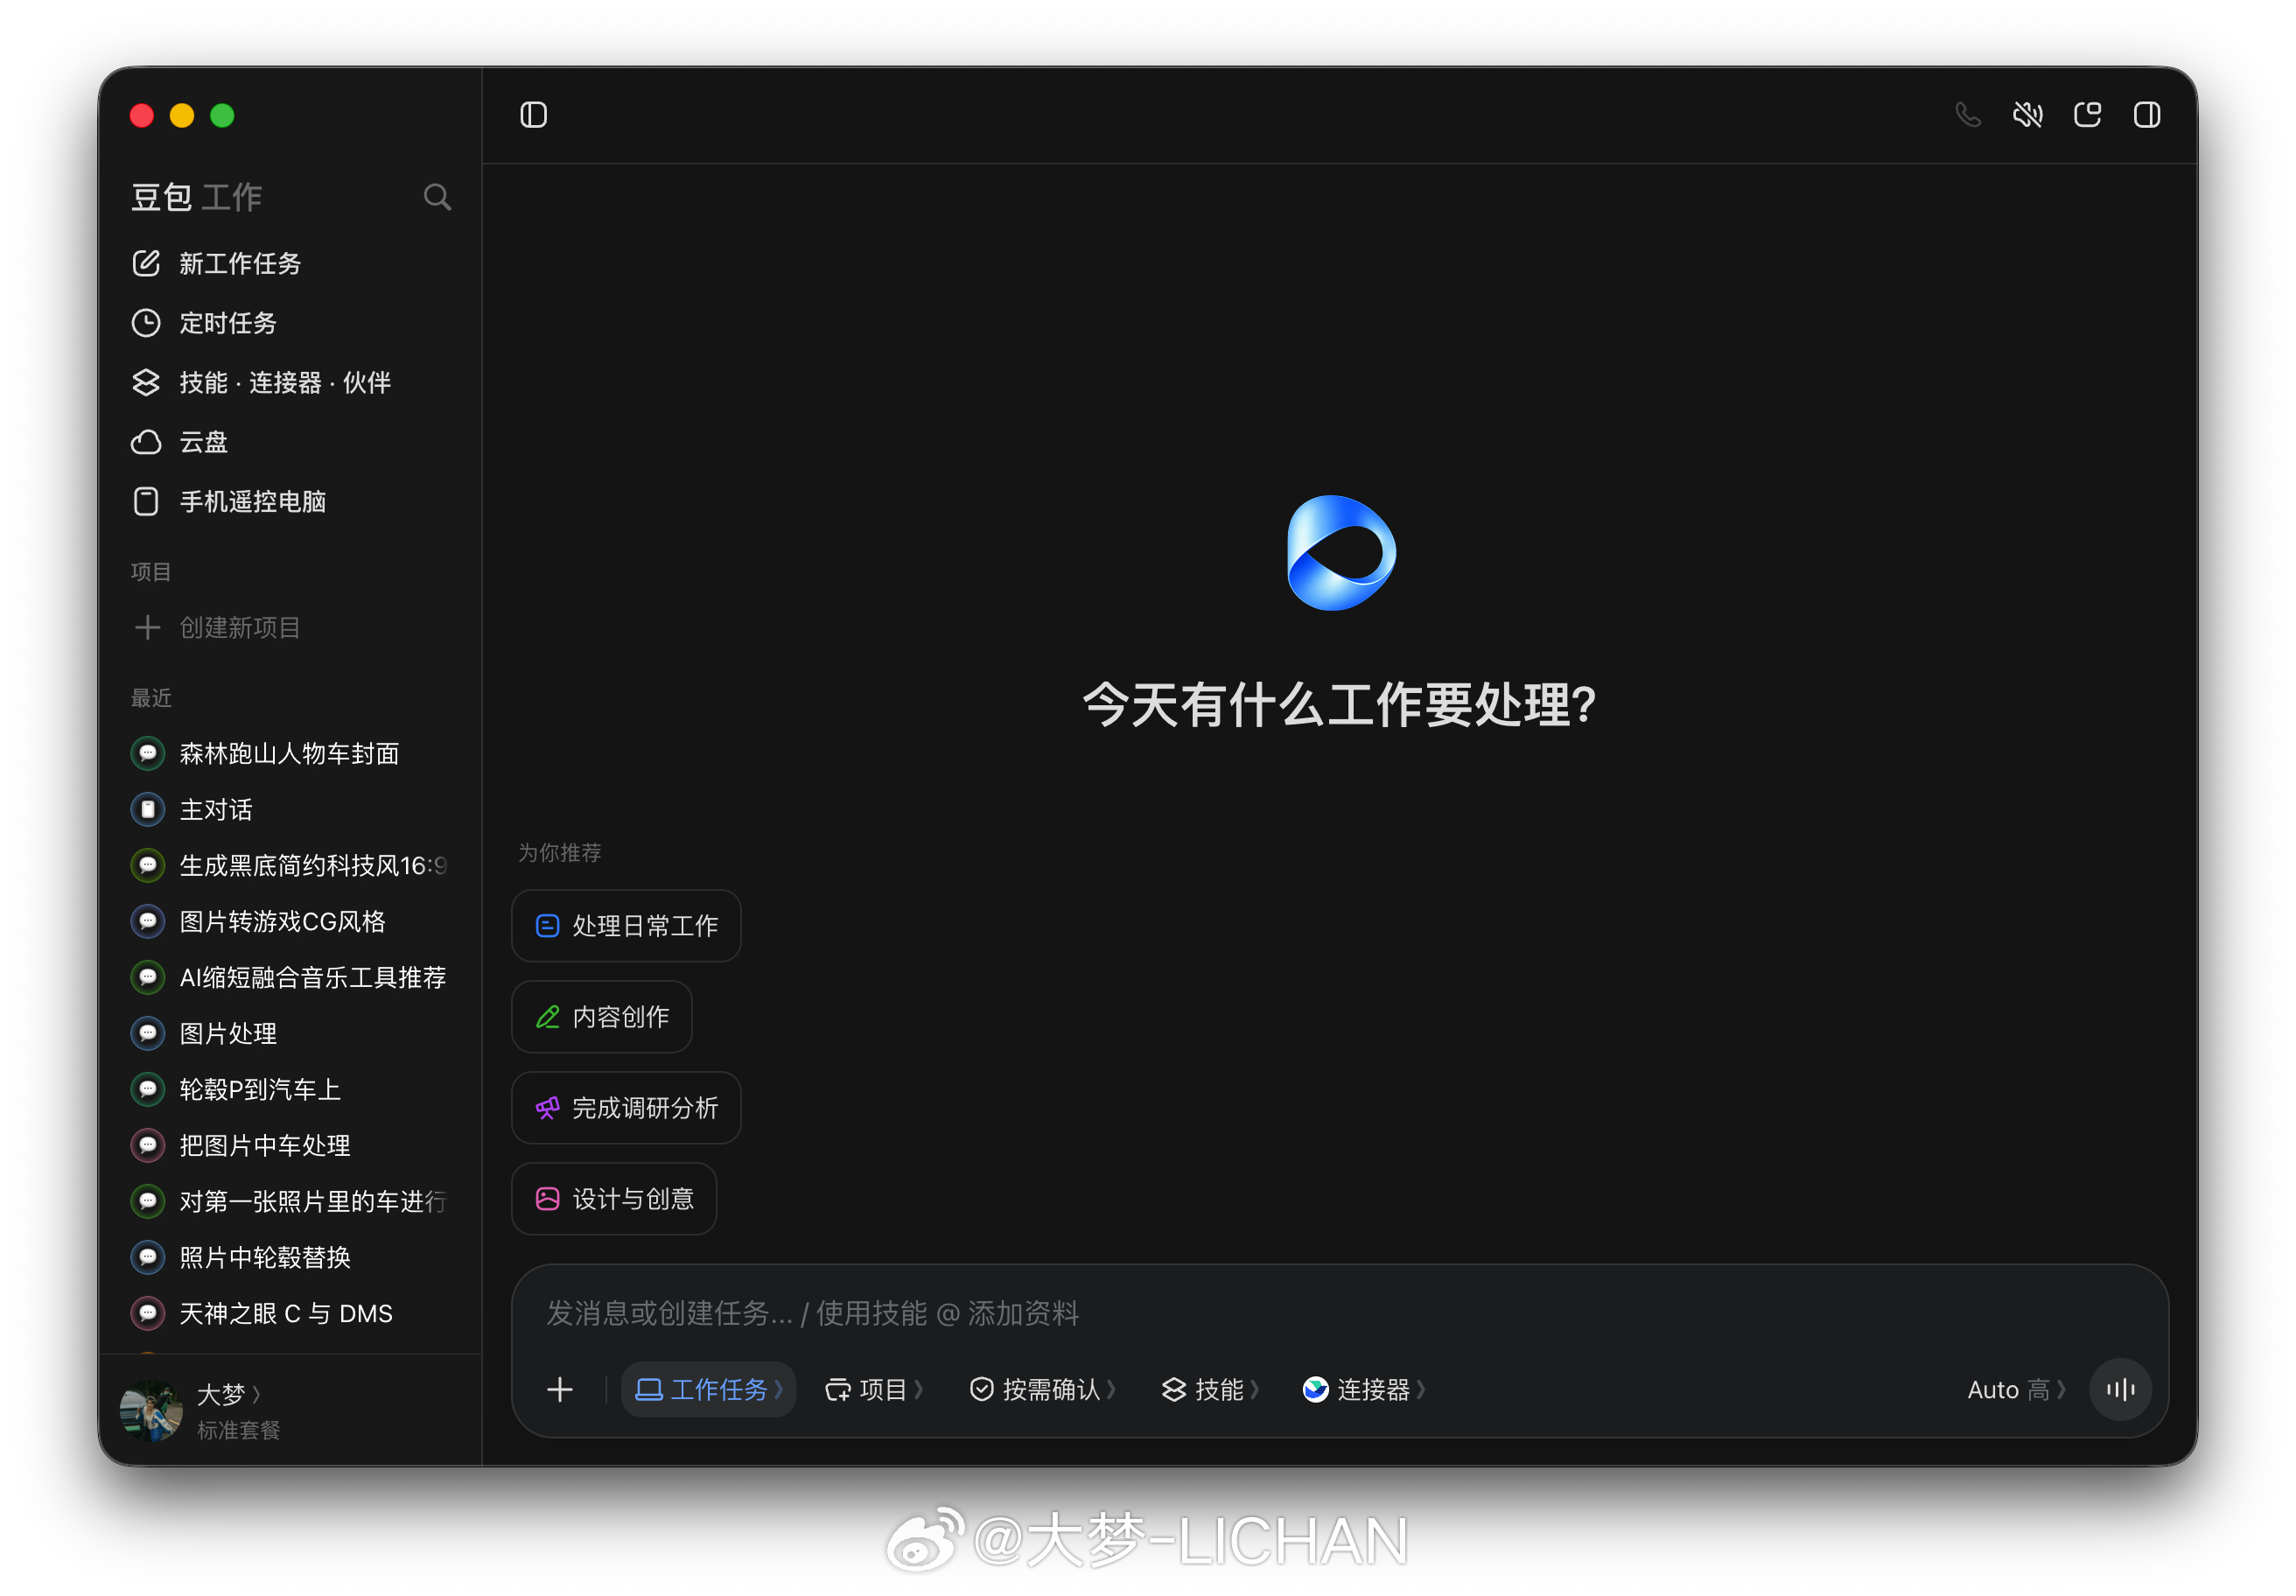2296x1596 pixels.
Task: Toggle the right side panel icon
Action: coord(2147,115)
